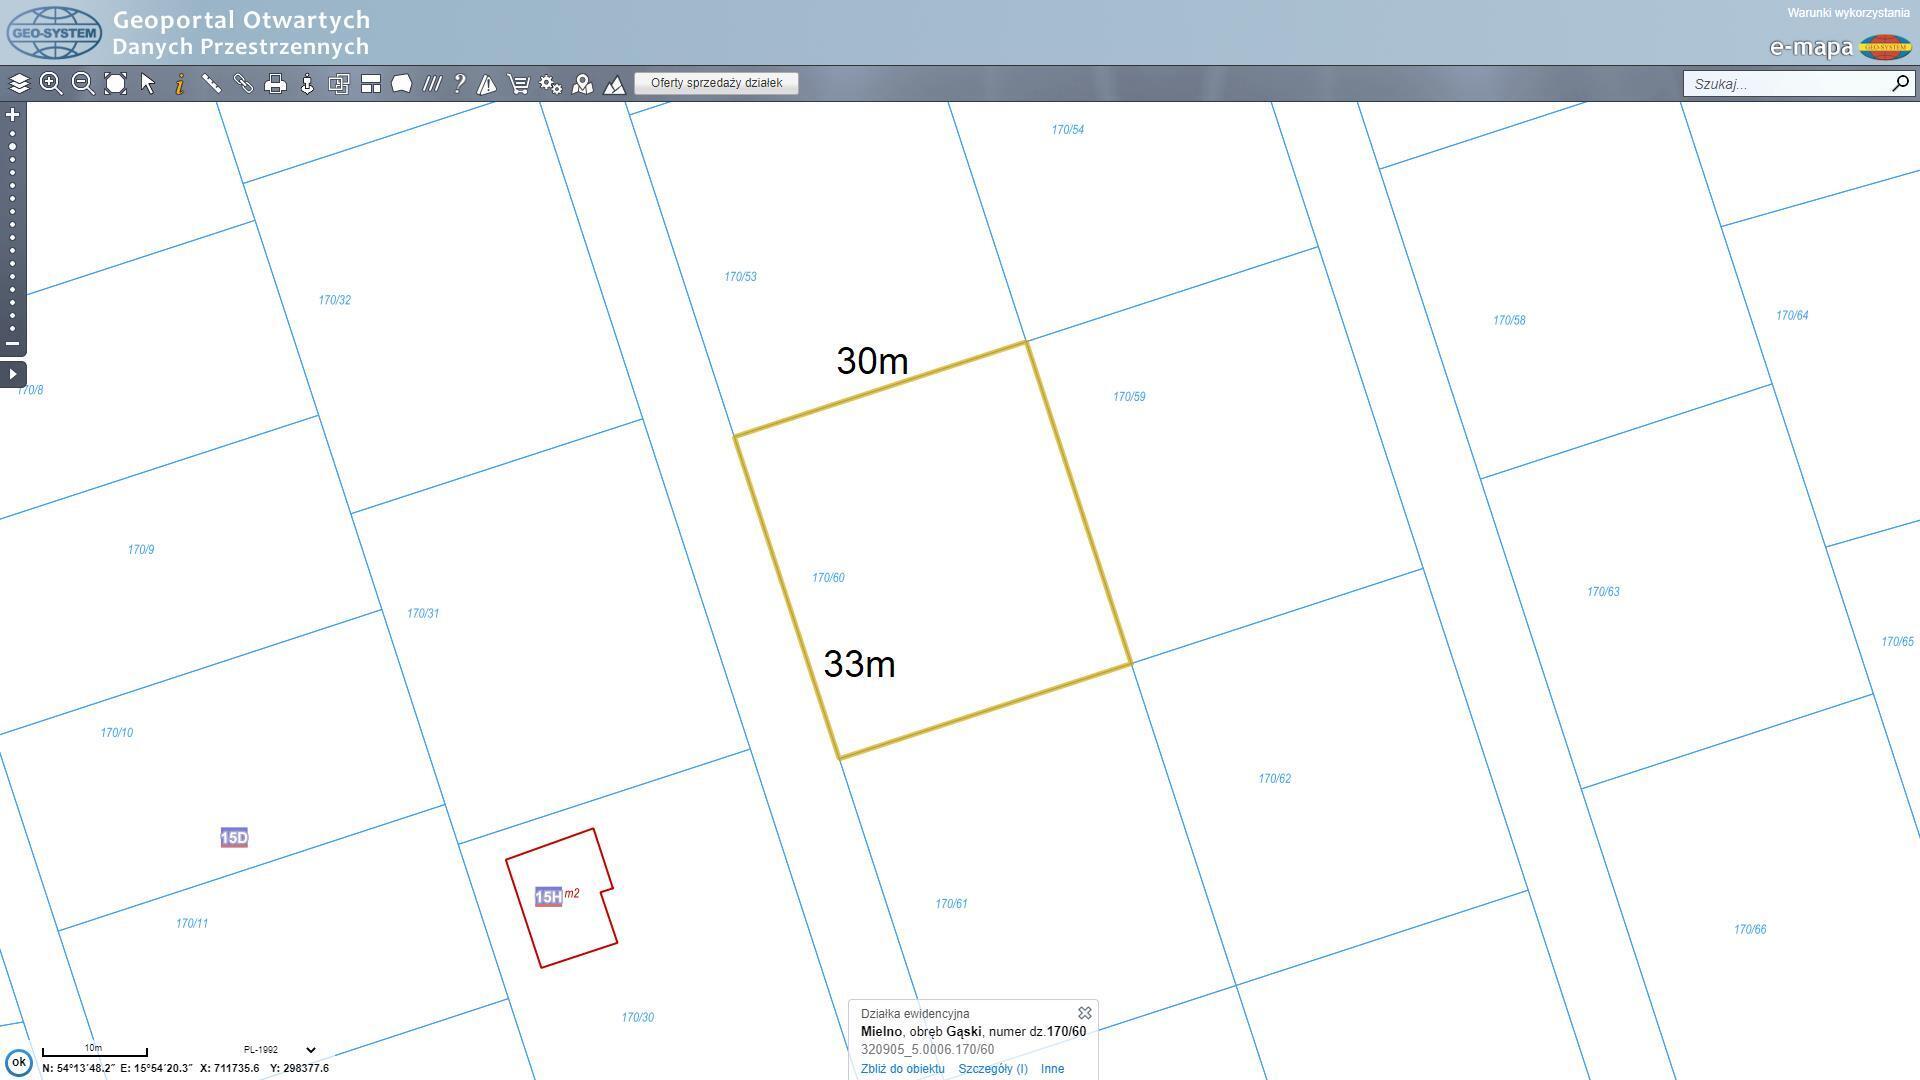Screen dimensions: 1920x1080
Task: Click parcel label 170/62
Action: pos(1274,779)
